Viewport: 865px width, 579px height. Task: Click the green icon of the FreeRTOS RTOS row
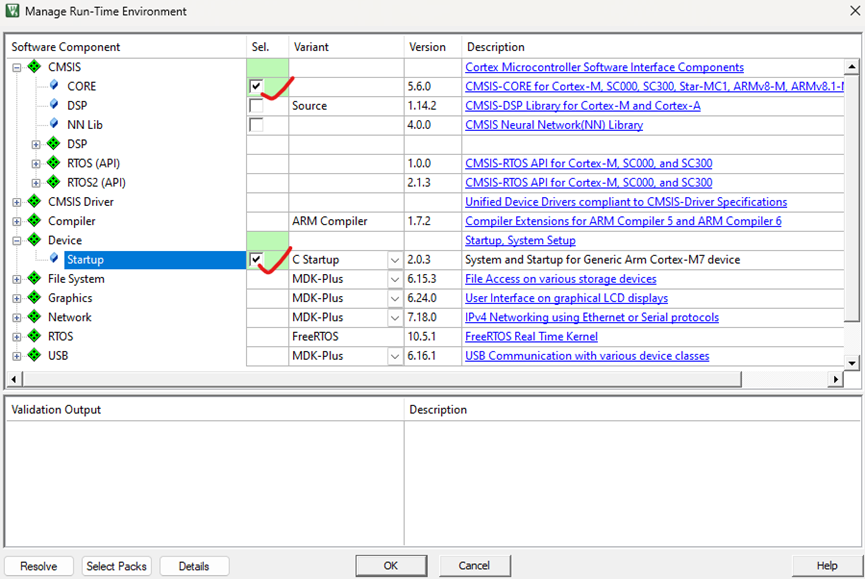[x=34, y=336]
